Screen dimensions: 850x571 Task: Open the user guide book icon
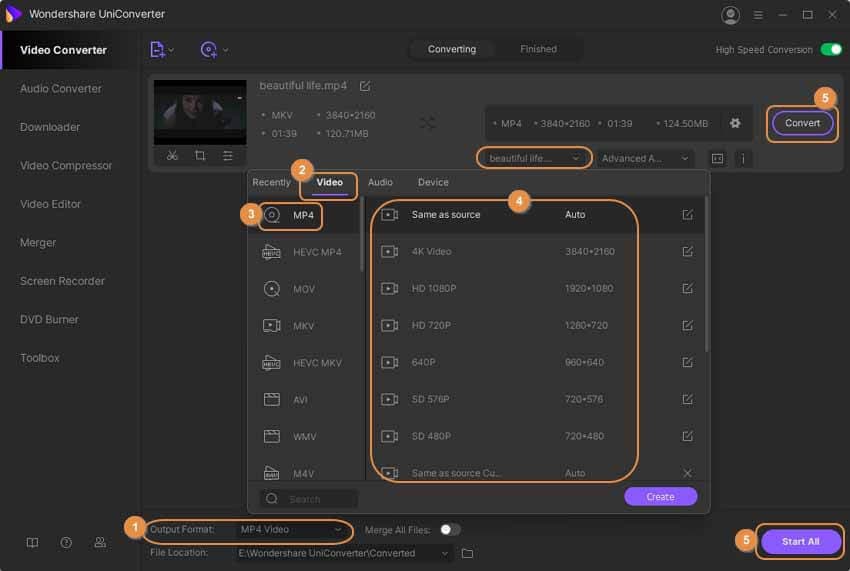(33, 542)
